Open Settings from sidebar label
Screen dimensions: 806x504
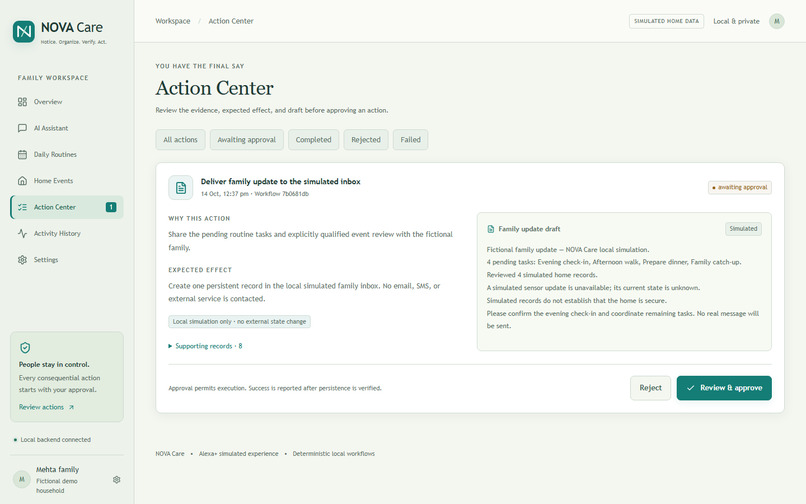pyautogui.click(x=46, y=260)
